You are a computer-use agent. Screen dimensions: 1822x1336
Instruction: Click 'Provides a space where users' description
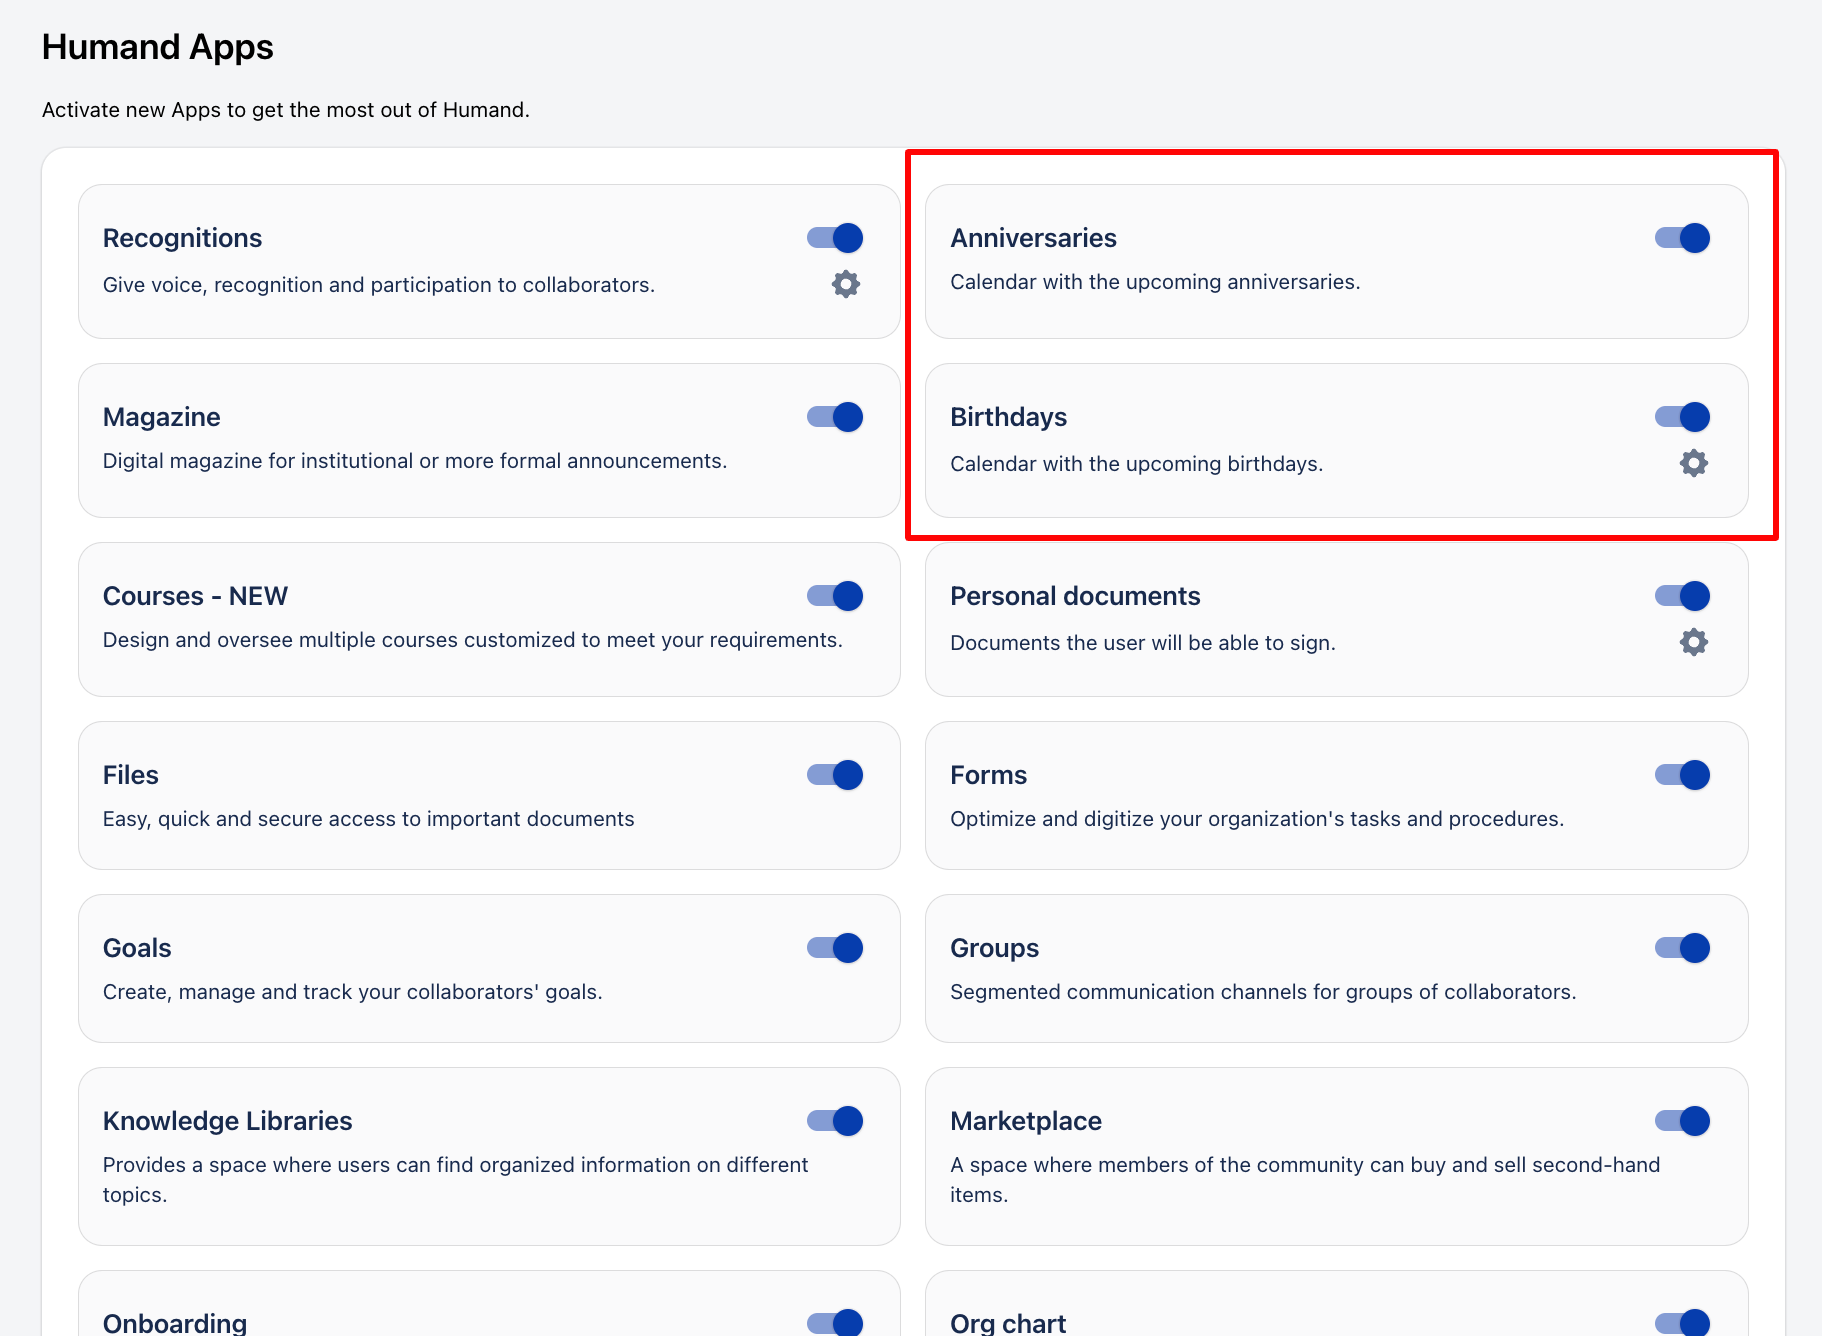[x=456, y=1180]
